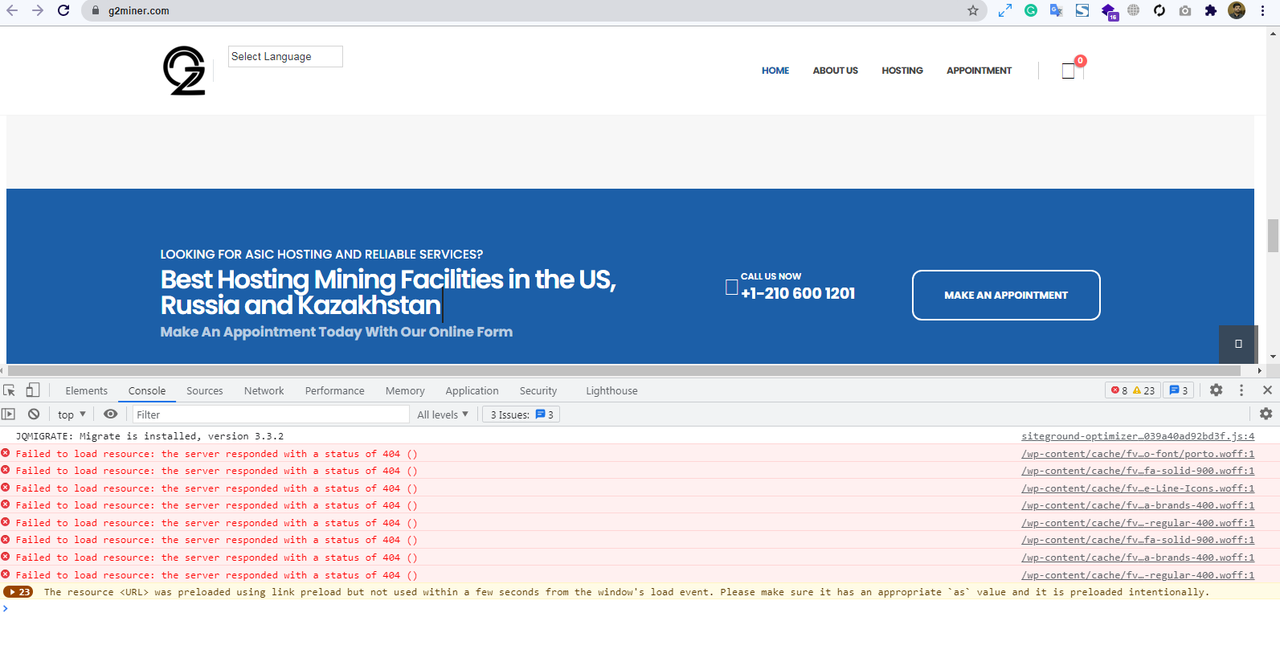Viewport: 1280px width, 653px height.
Task: Bookmark this page with the star icon
Action: point(973,10)
